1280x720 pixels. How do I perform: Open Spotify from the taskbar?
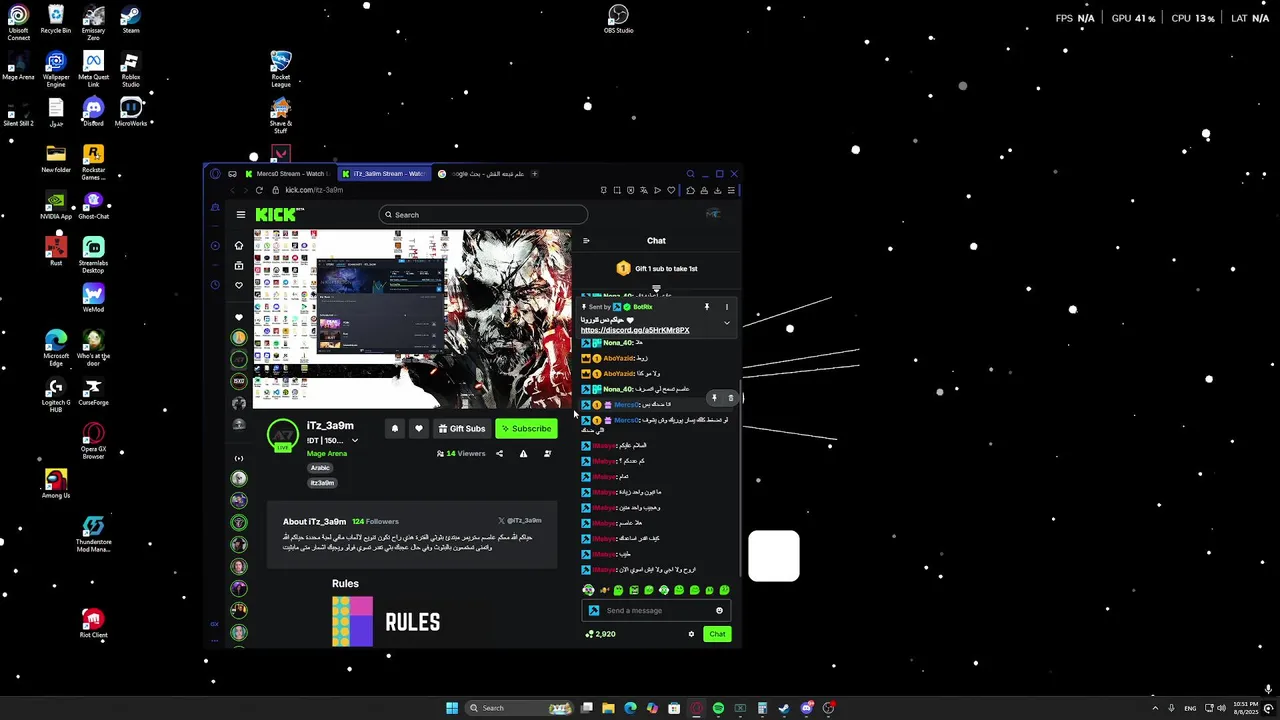point(718,708)
